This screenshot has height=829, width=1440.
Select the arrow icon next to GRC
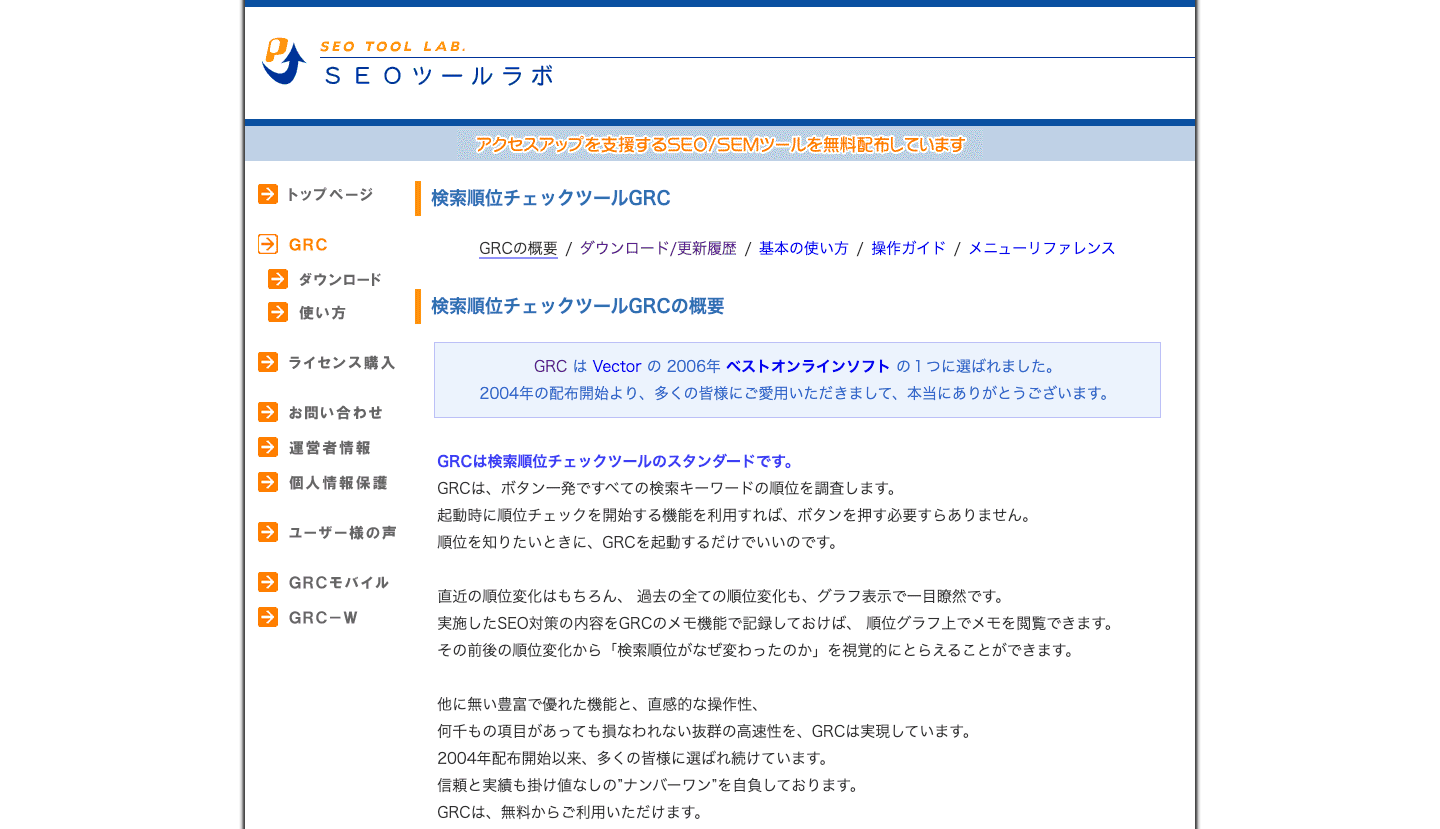click(267, 243)
